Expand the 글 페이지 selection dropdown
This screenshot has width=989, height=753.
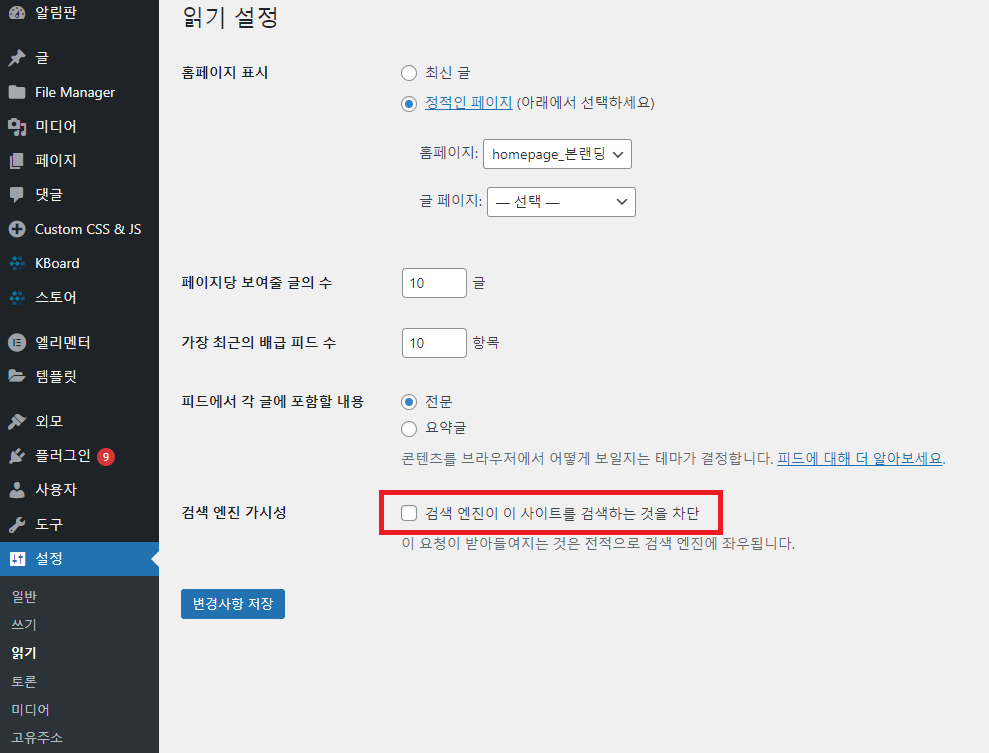[x=561, y=201]
